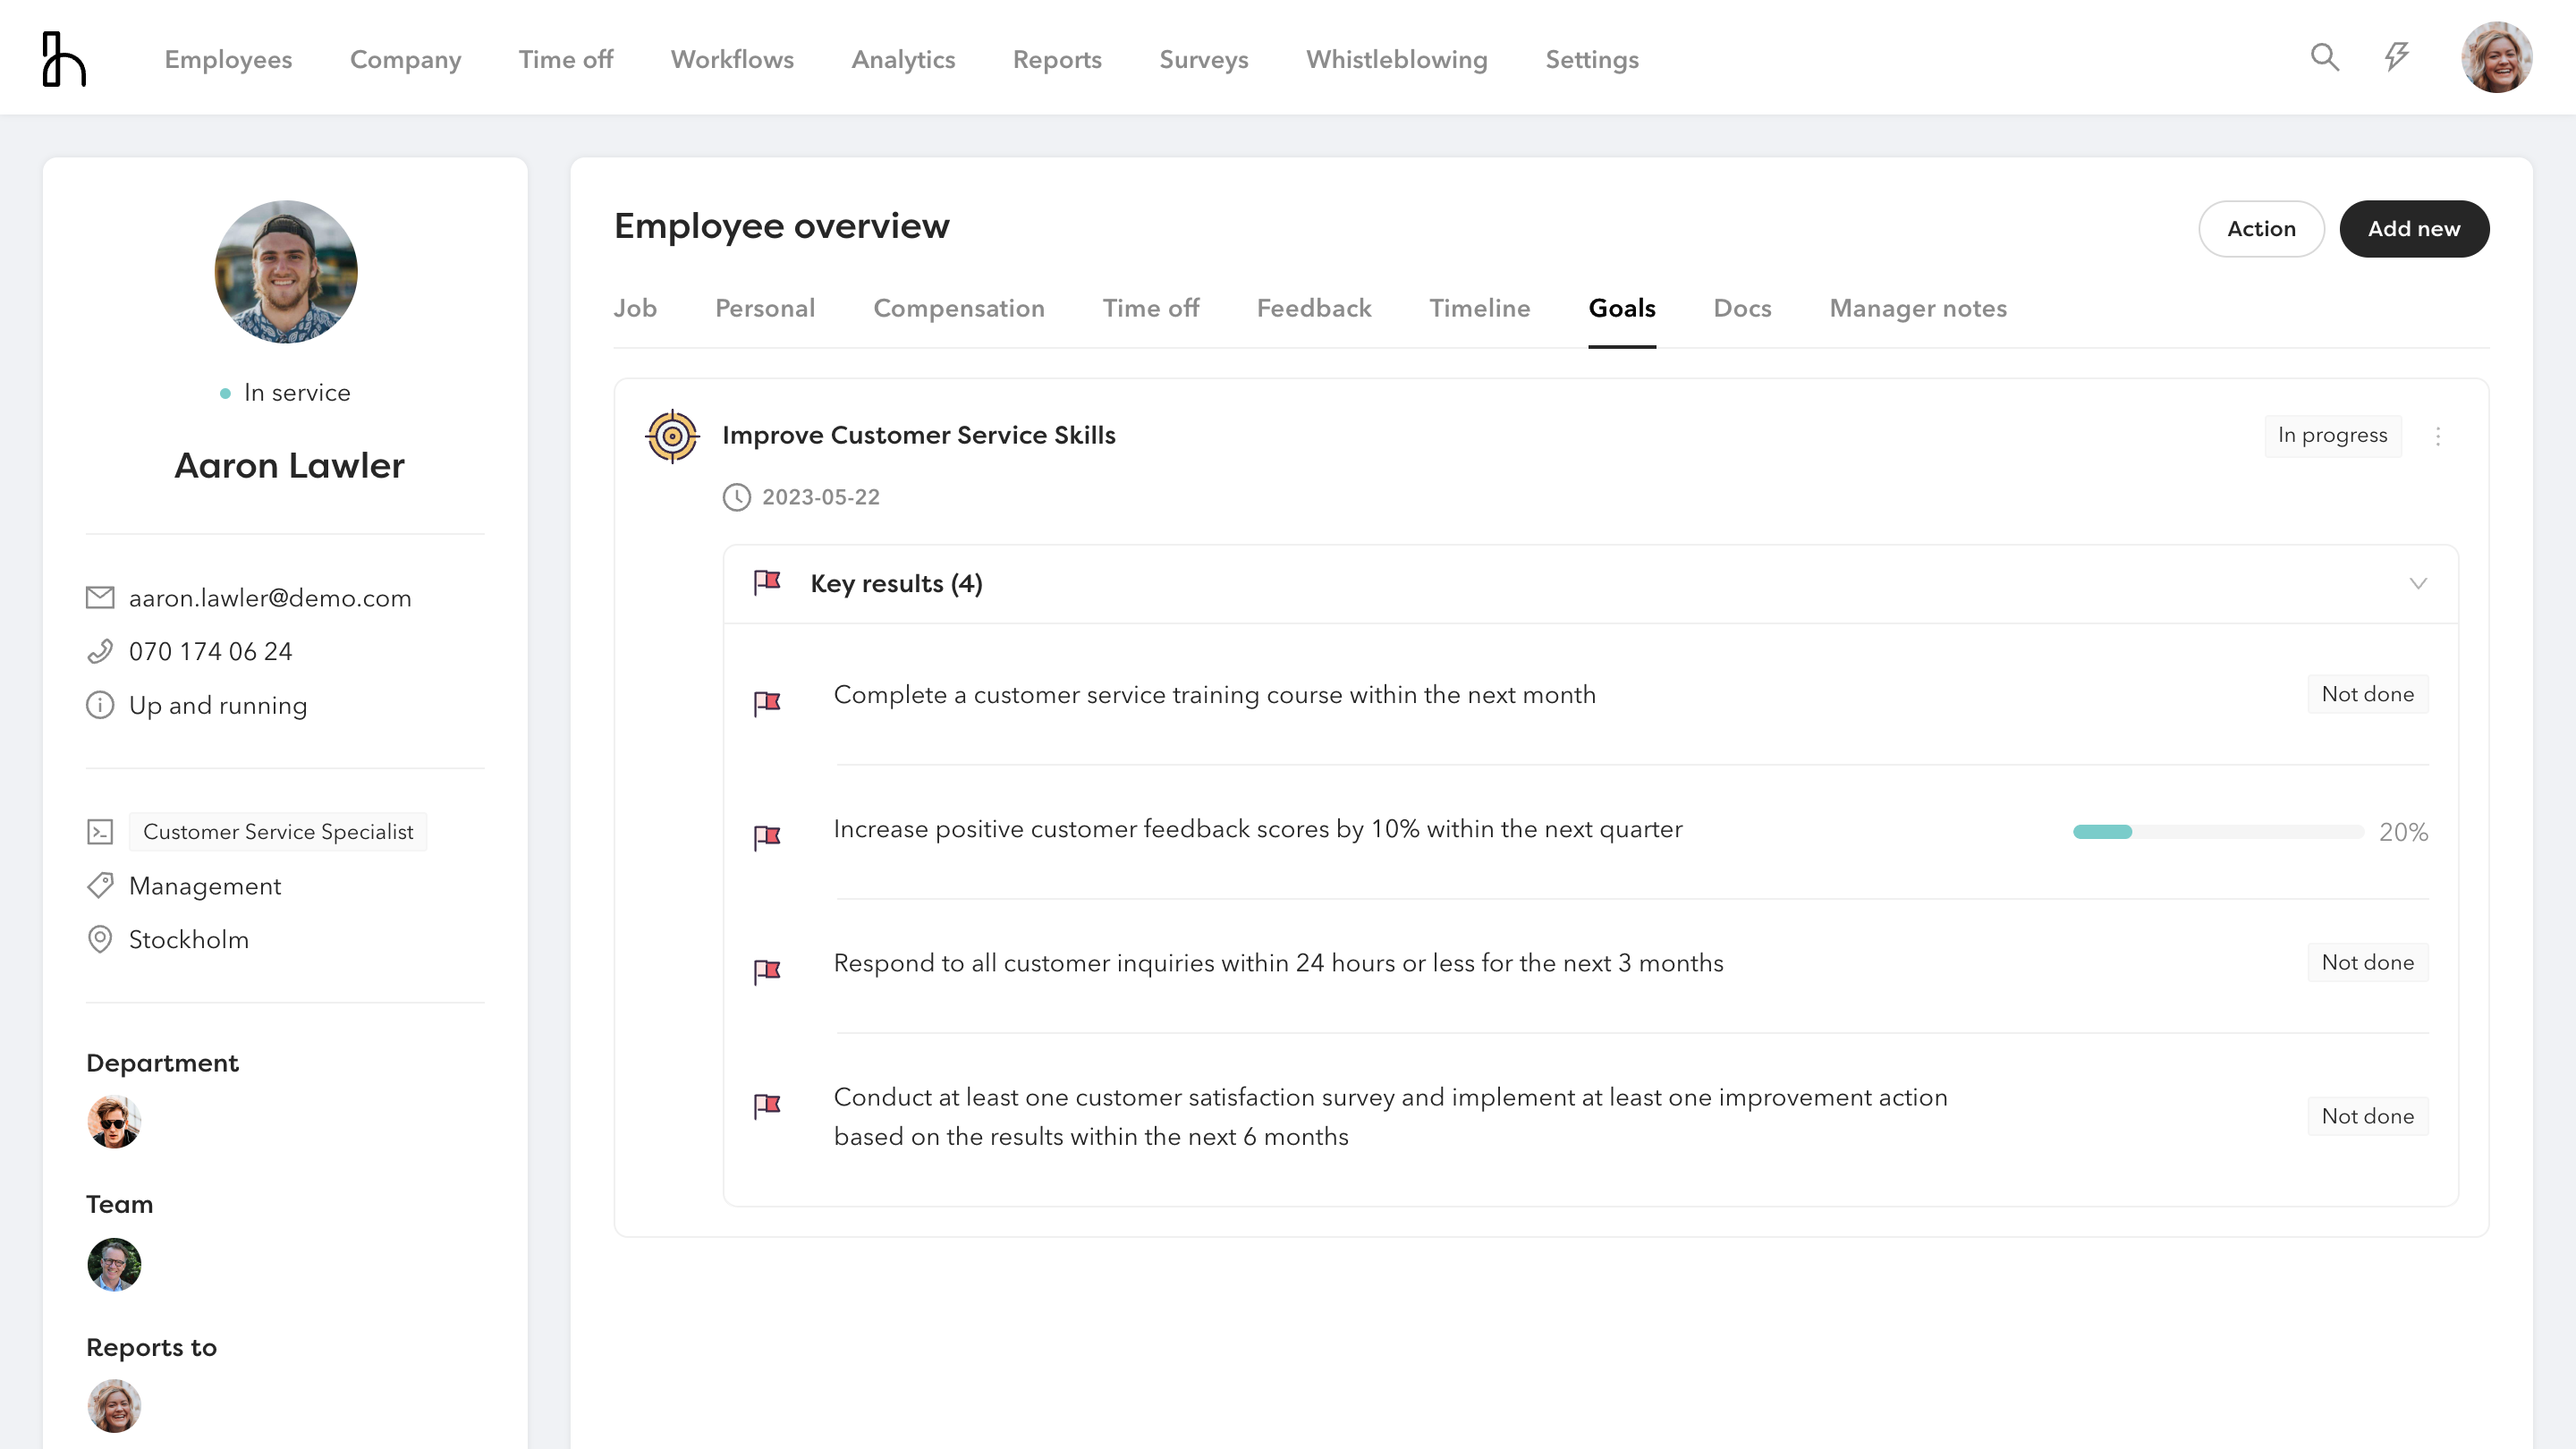
Task: Toggle Not done on the 24-hour response result
Action: pyautogui.click(x=2367, y=962)
